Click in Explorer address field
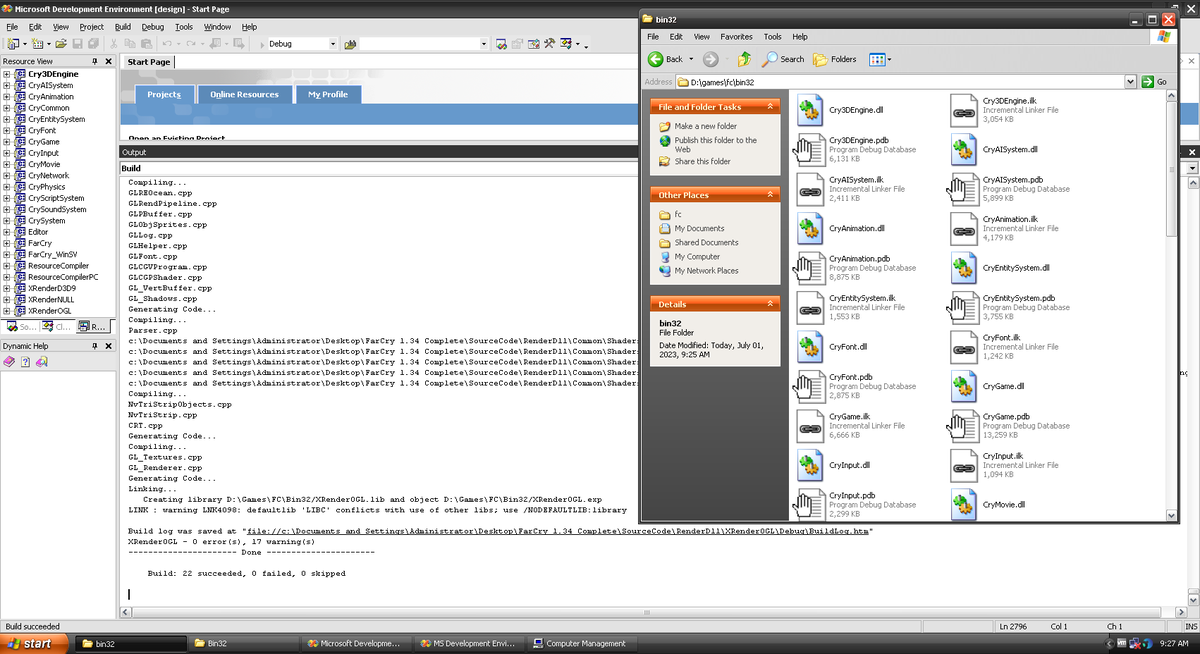This screenshot has height=654, width=1200. pos(900,82)
